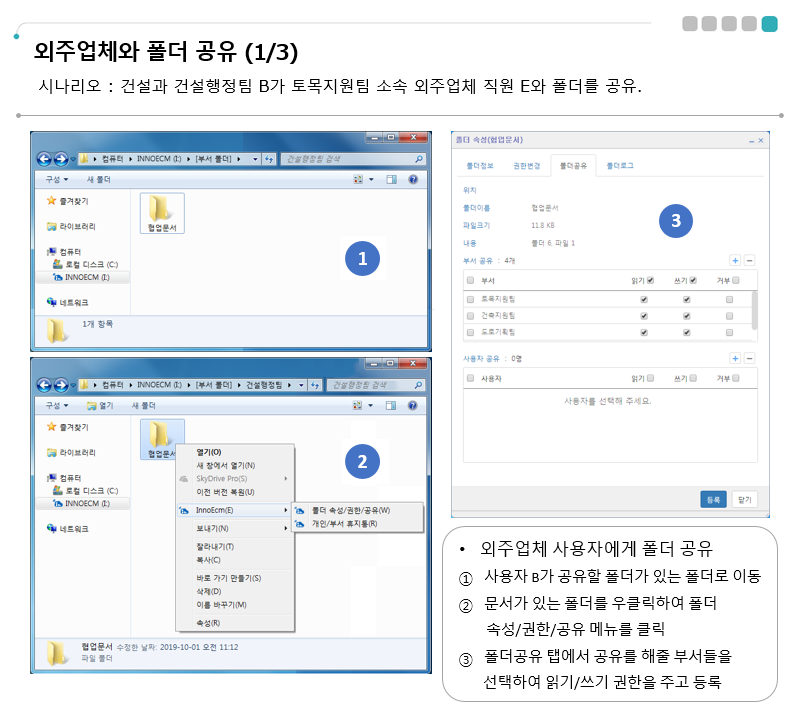
Task: Open 개인/부서 휴지통(R) from InnoEcm submenu
Action: coord(343,523)
